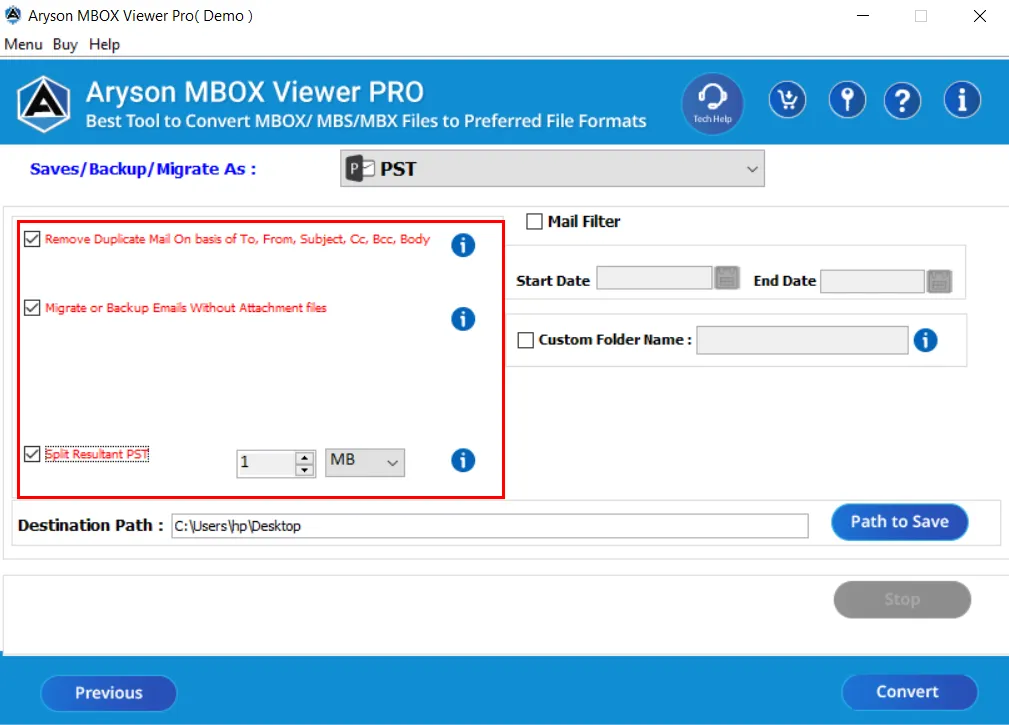Click the Start Date input field

pos(654,278)
